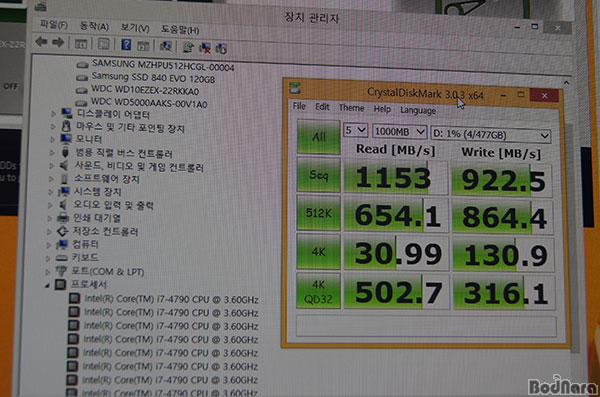Click the back arrow in Device Manager toolbar

tap(41, 42)
